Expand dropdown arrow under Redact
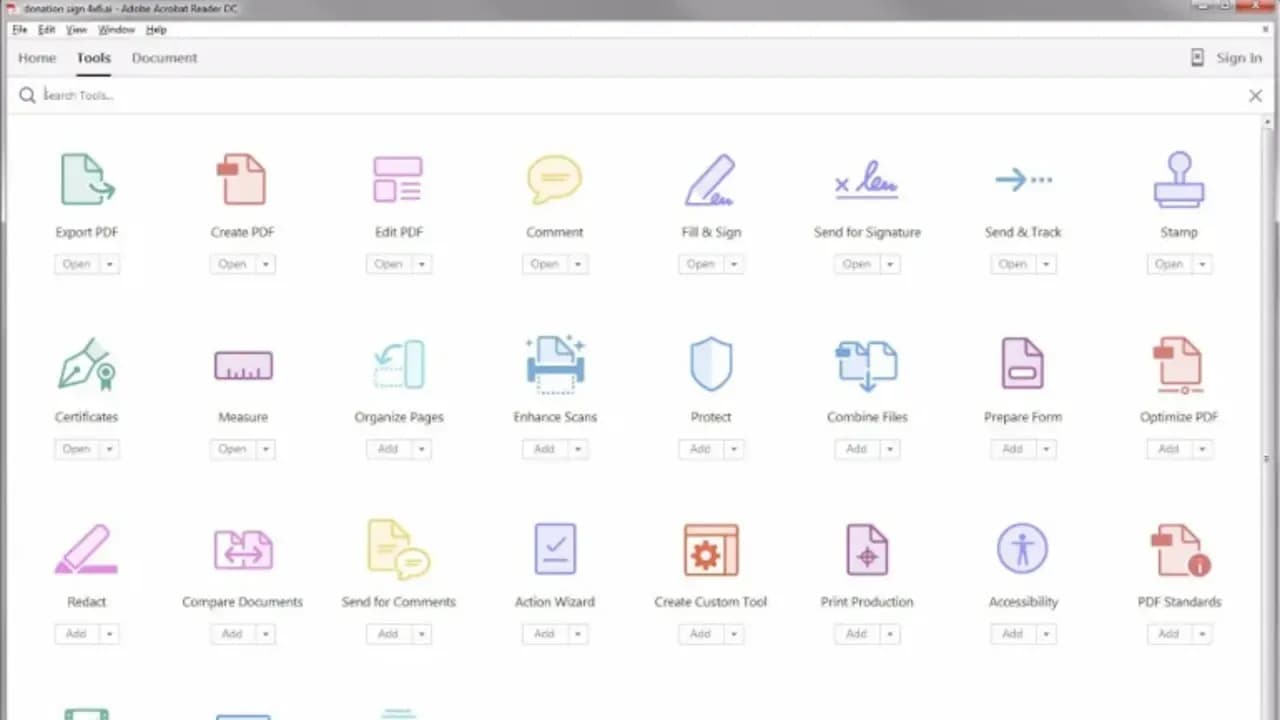 click(110, 634)
